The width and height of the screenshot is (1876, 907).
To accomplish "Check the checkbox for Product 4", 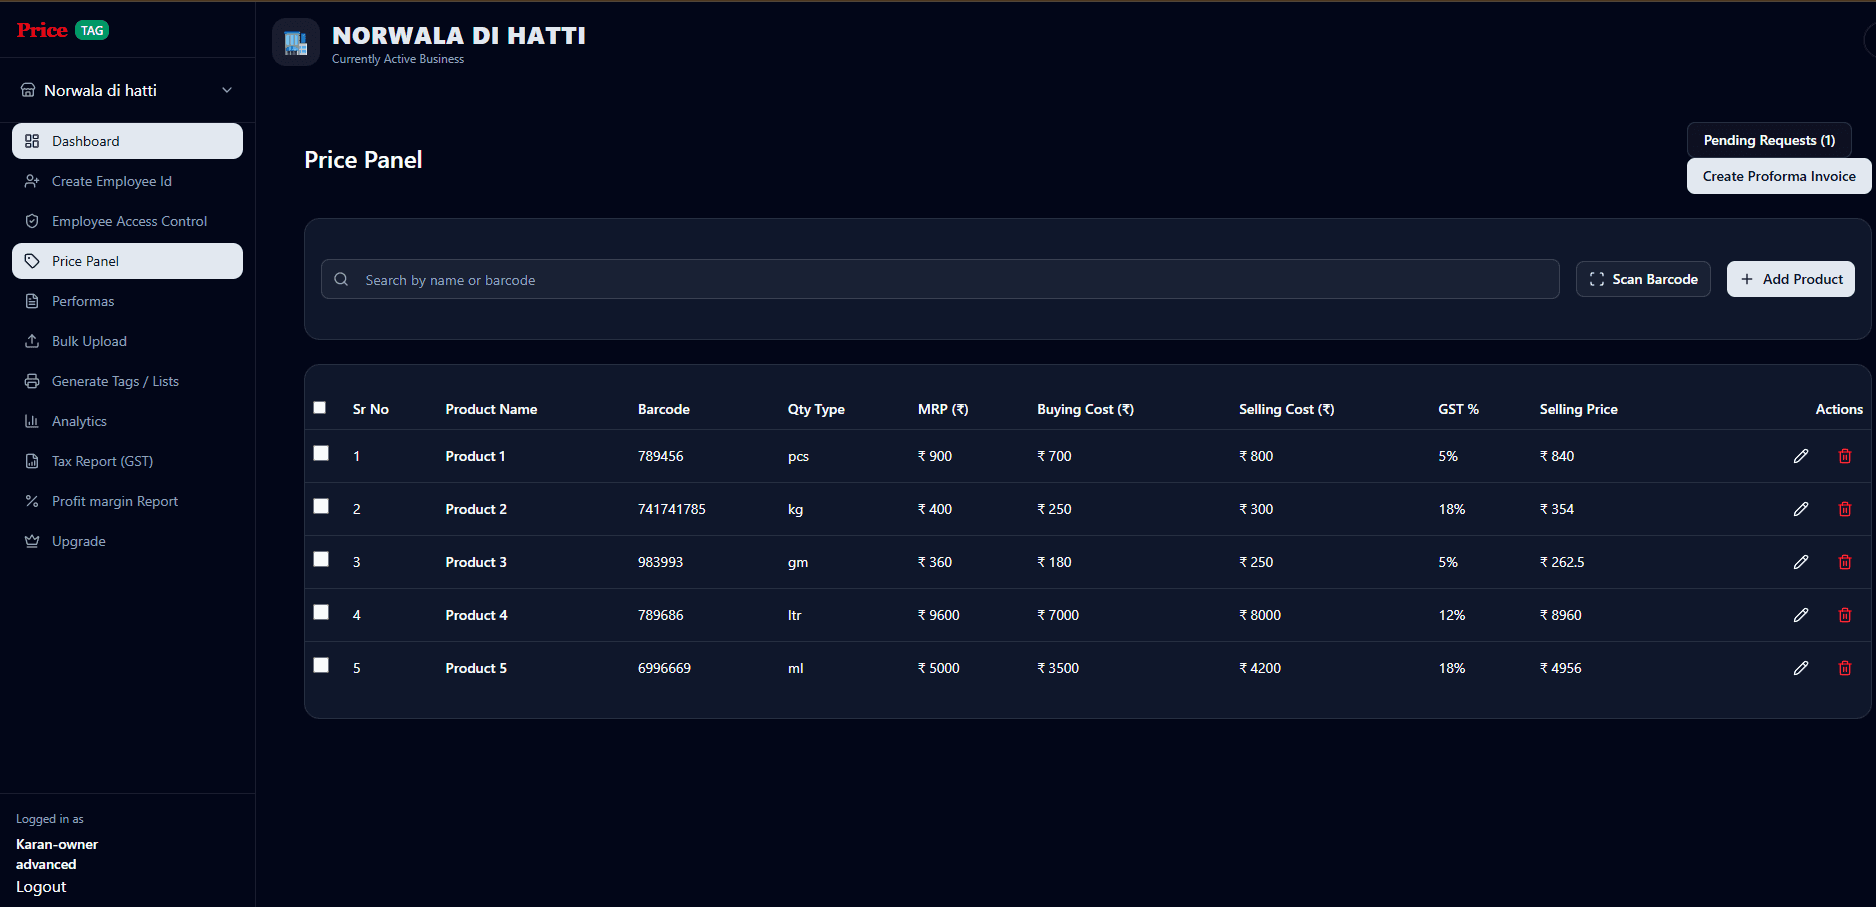I will (321, 612).
